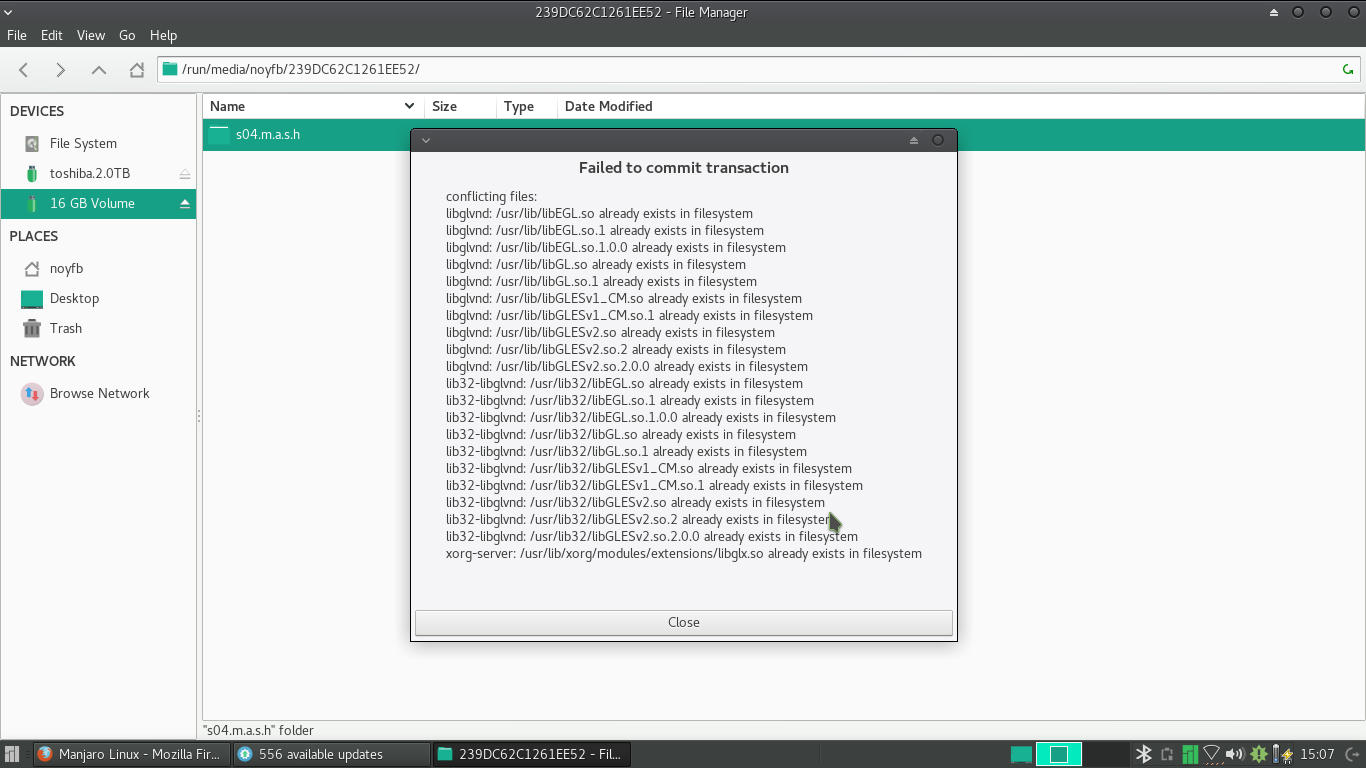Open the Help menu
Image resolution: width=1366 pixels, height=768 pixels.
(x=163, y=35)
